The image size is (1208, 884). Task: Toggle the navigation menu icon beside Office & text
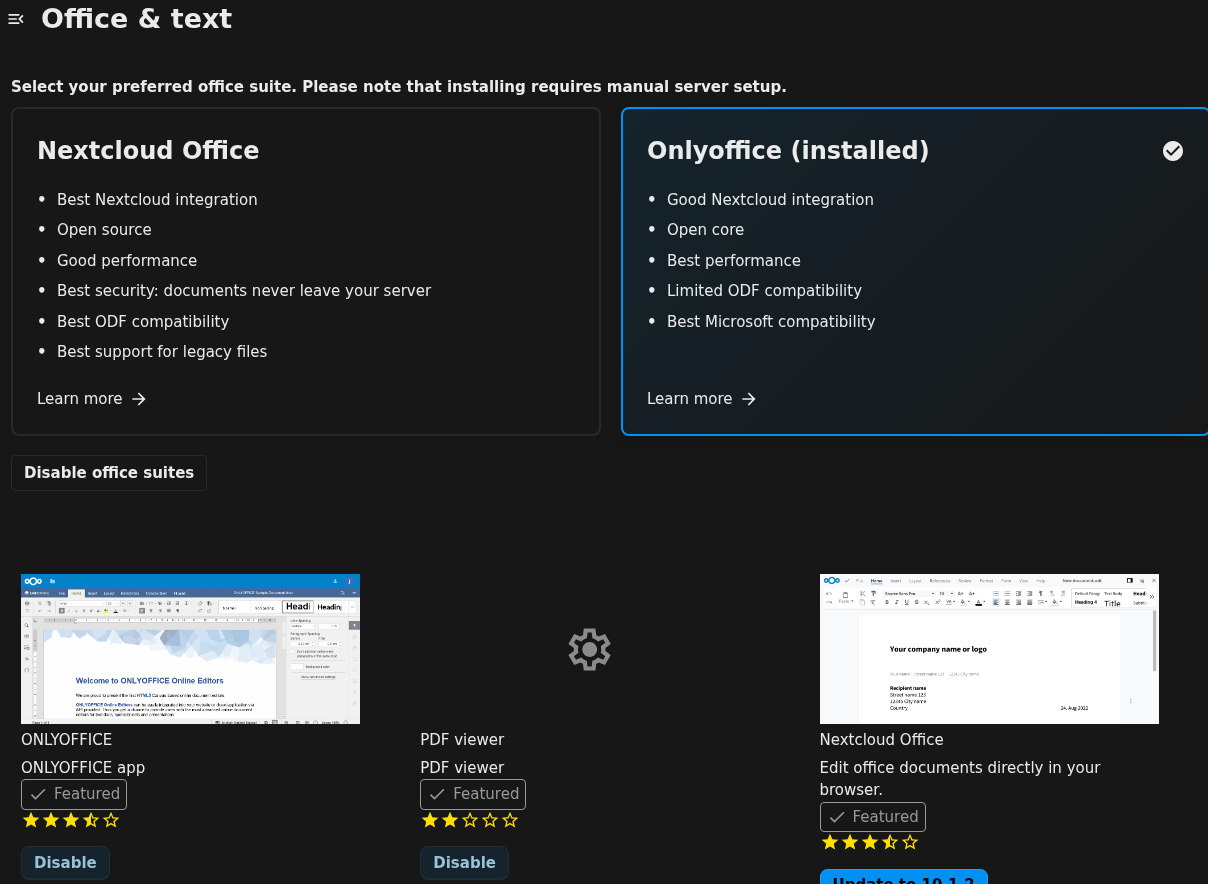tap(16, 19)
